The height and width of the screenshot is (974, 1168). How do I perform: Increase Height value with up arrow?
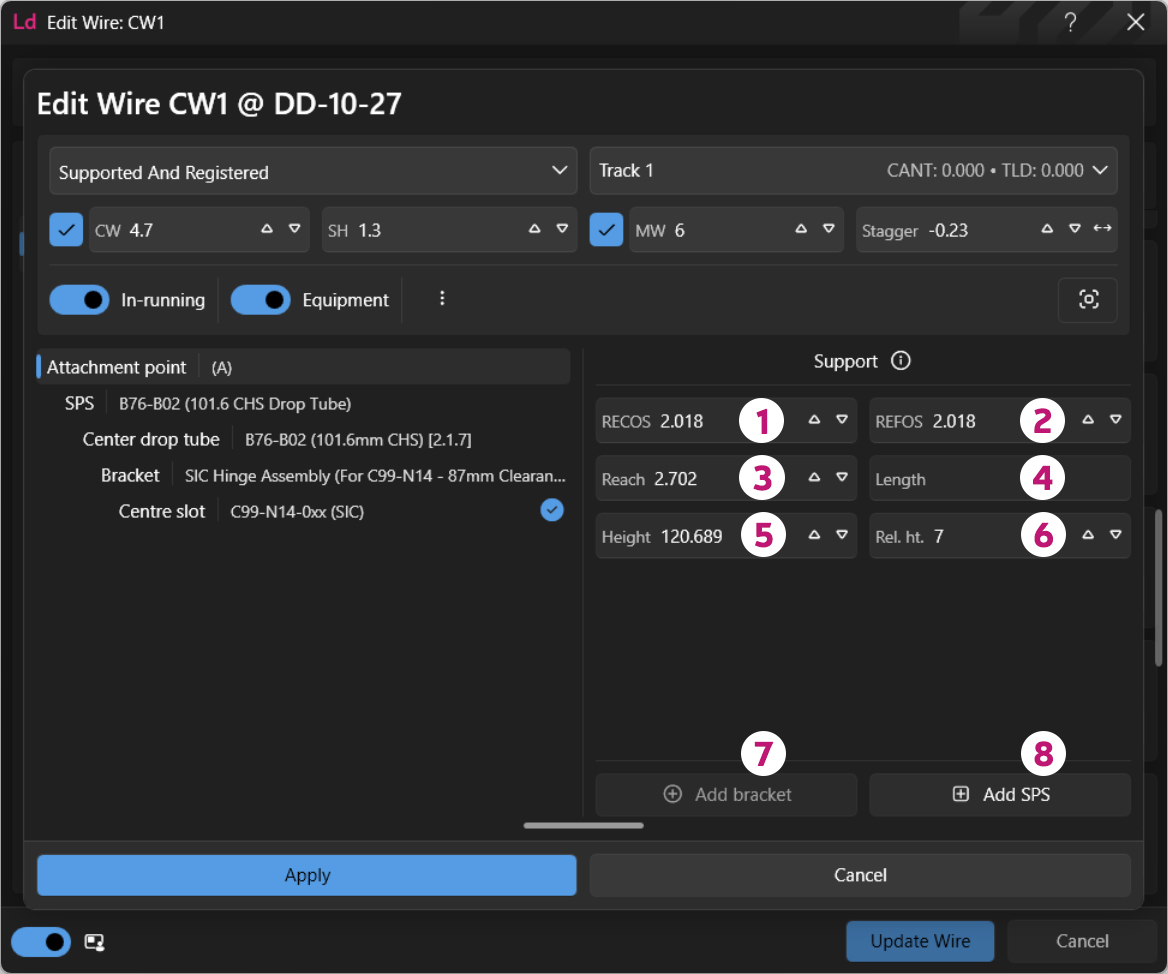click(814, 535)
